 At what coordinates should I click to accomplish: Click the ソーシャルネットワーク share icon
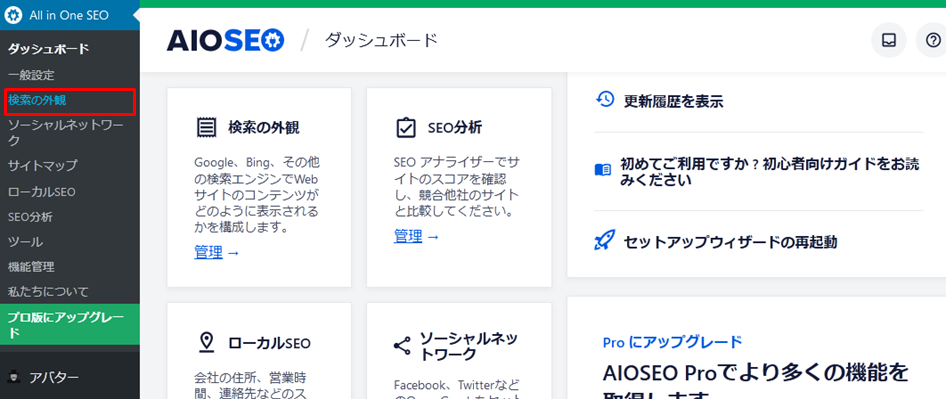pos(402,345)
